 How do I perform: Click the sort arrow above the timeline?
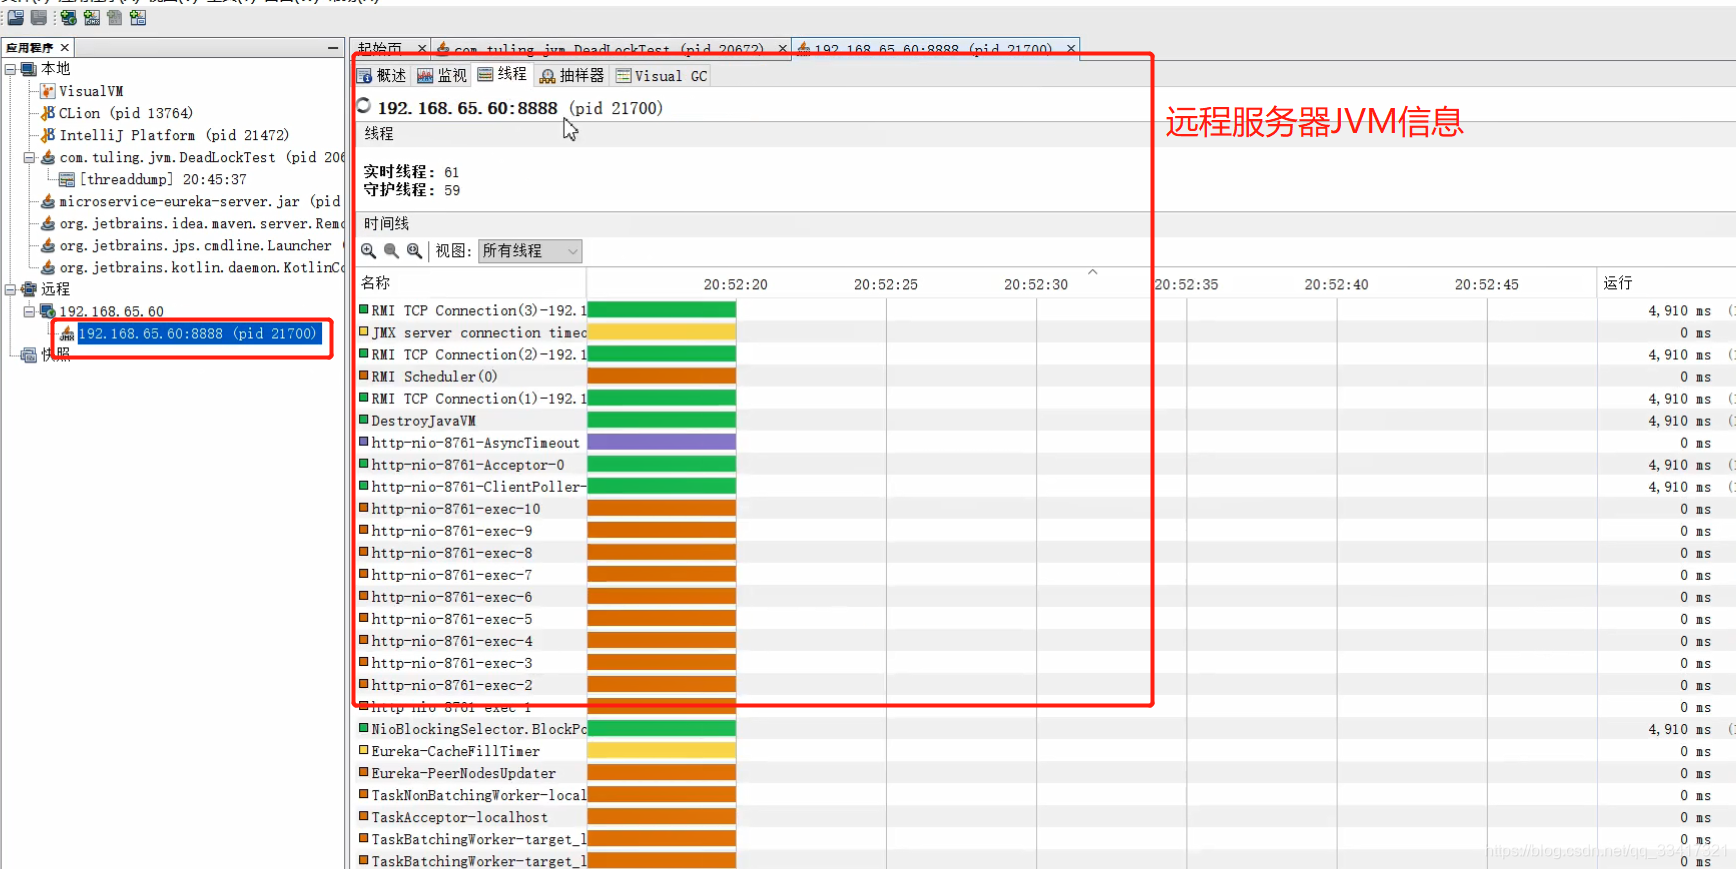coord(1093,272)
